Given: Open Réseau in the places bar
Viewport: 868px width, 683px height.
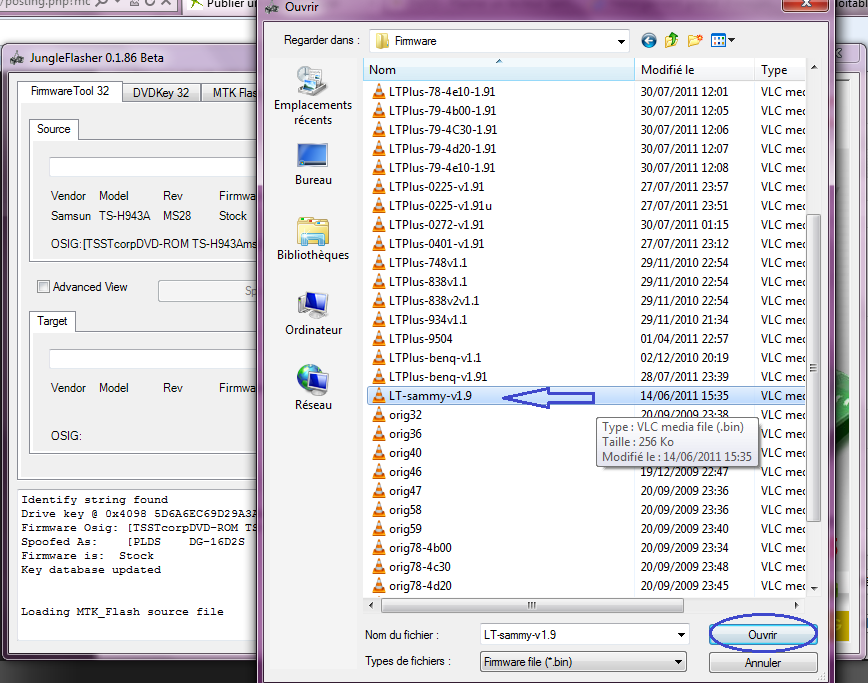Looking at the screenshot, I should (313, 387).
